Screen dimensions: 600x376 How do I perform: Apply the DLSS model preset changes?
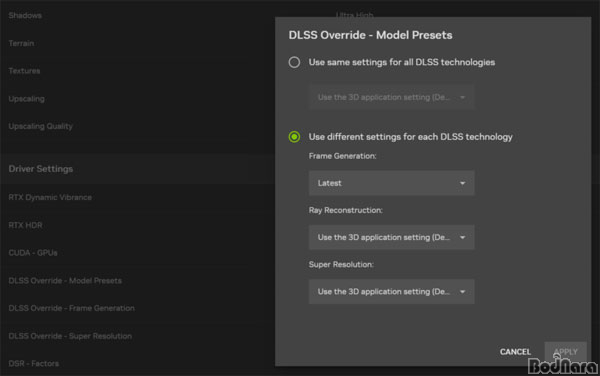[x=566, y=352]
